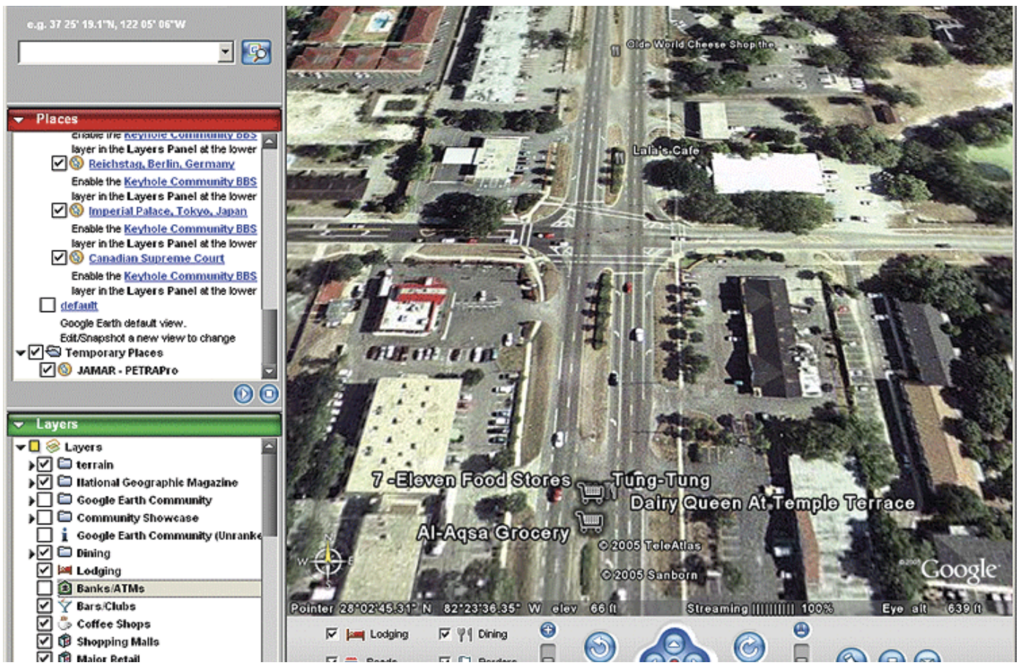Click the Lala's Cafe dining marker

[618, 155]
